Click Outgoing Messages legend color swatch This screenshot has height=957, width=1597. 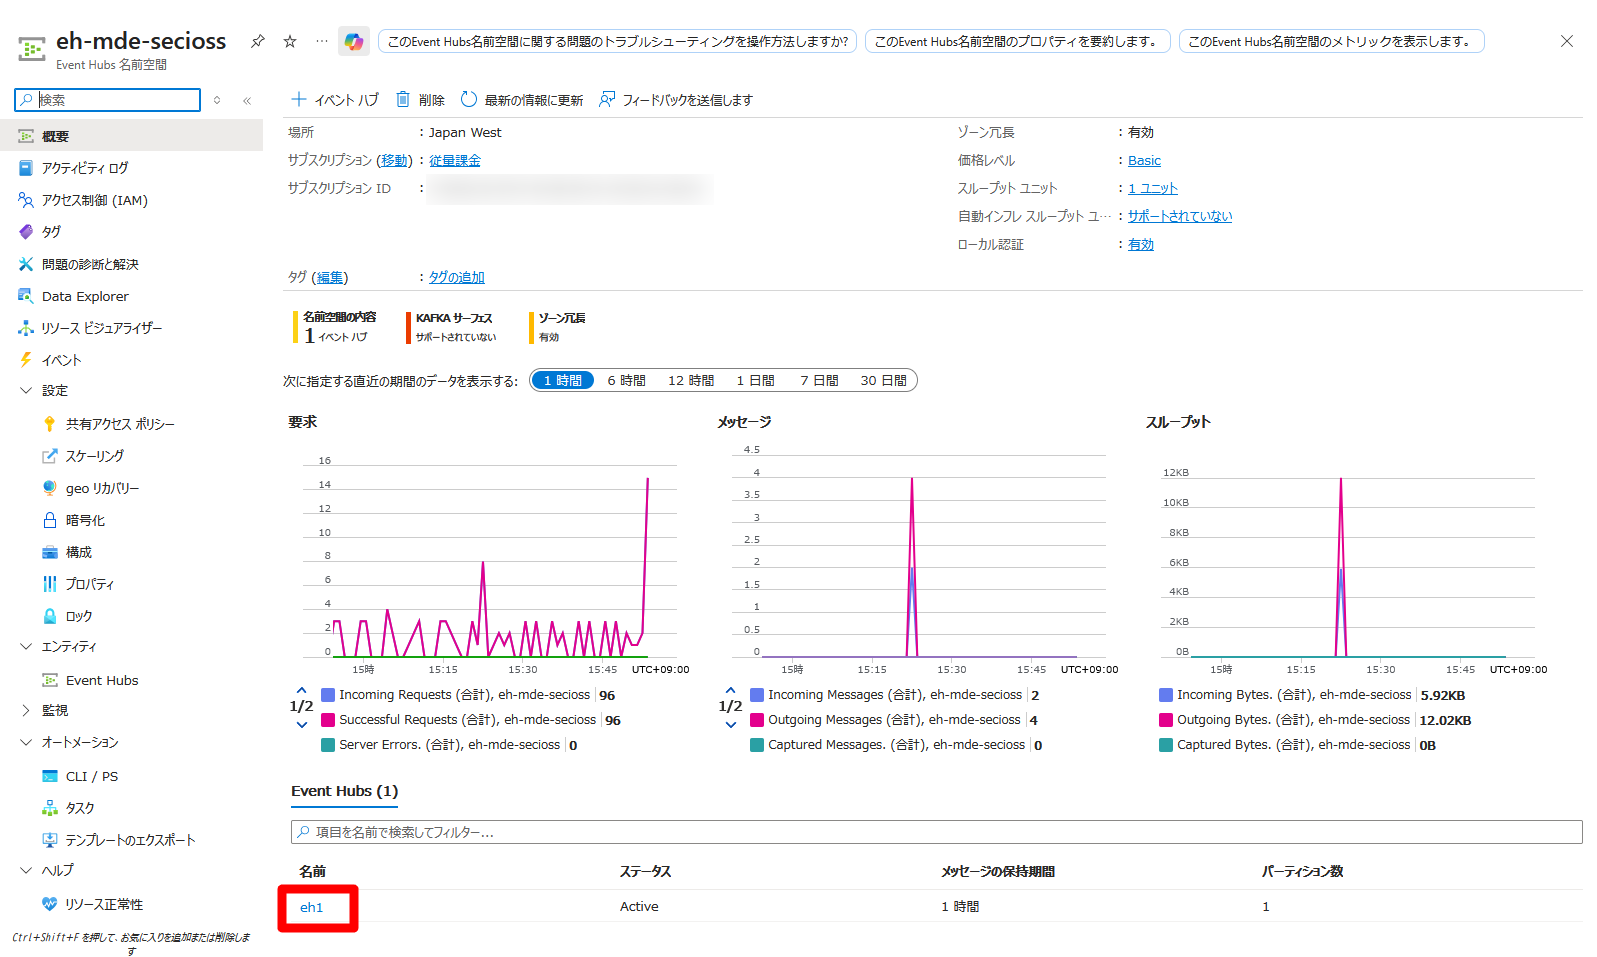[x=757, y=720]
